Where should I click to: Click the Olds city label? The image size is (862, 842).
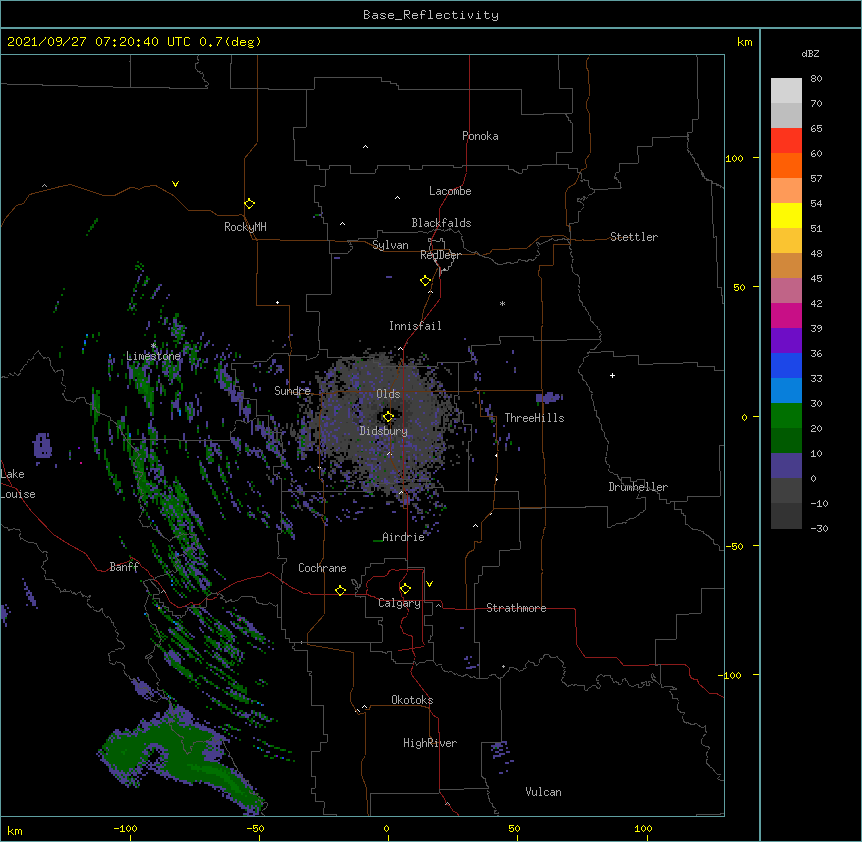388,394
